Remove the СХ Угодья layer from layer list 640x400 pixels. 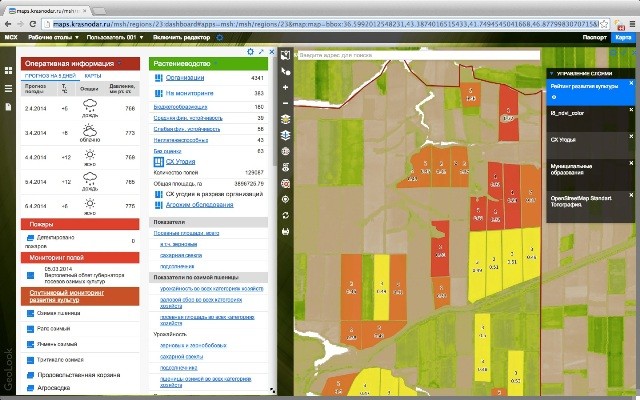tap(631, 136)
